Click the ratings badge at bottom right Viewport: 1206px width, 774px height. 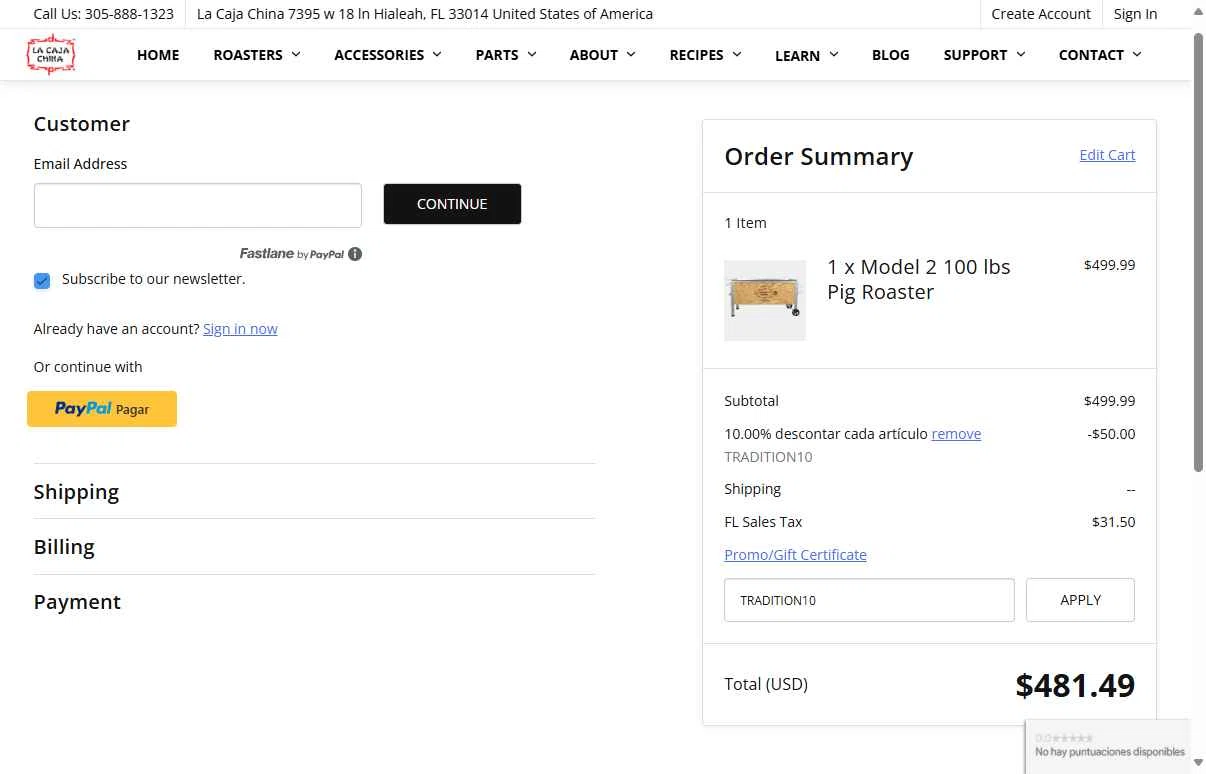pos(1108,746)
